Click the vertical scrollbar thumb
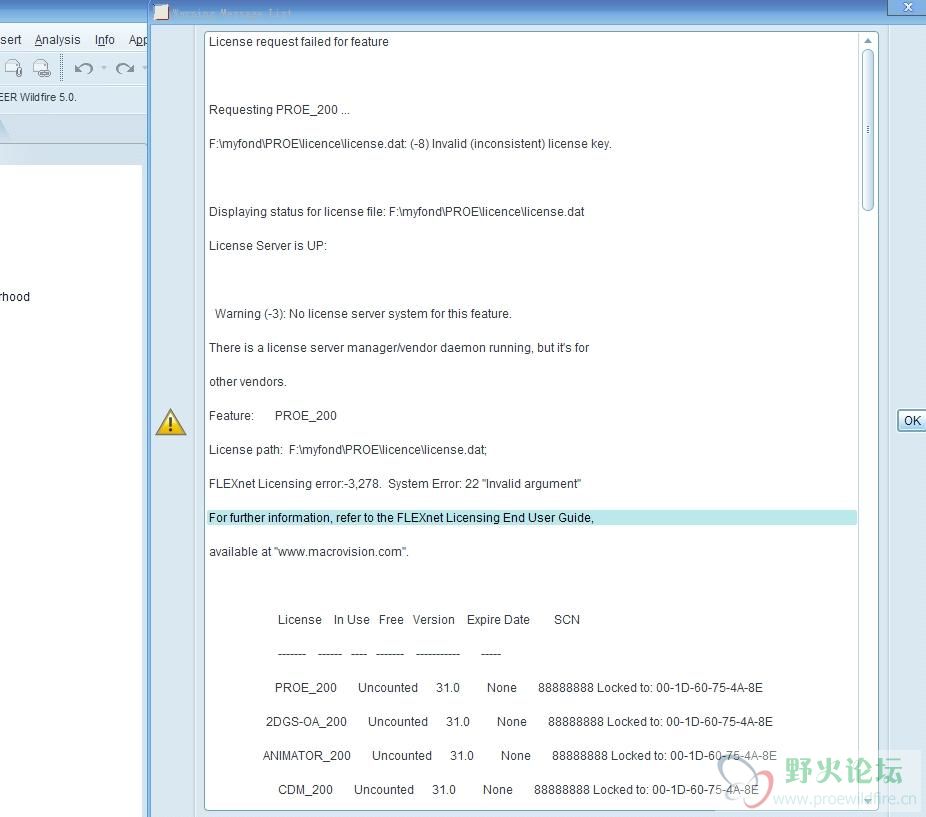 click(x=868, y=130)
